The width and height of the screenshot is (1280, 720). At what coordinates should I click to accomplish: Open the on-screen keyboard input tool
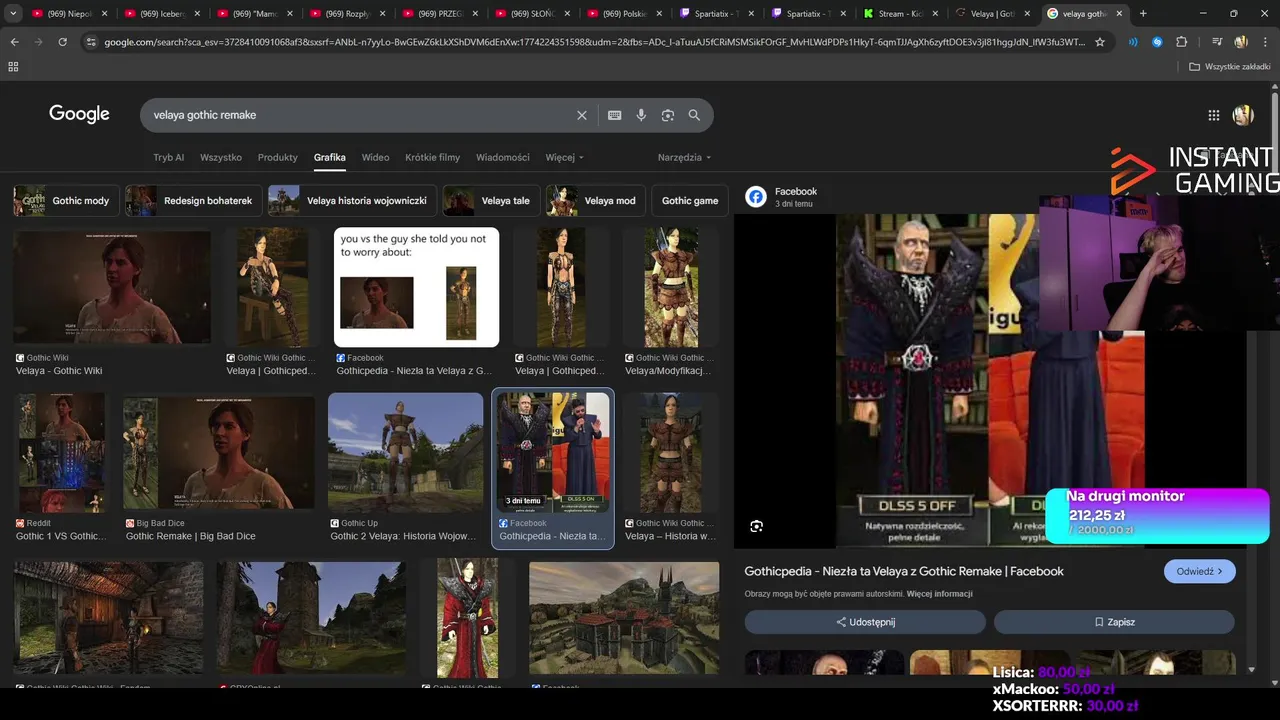615,115
